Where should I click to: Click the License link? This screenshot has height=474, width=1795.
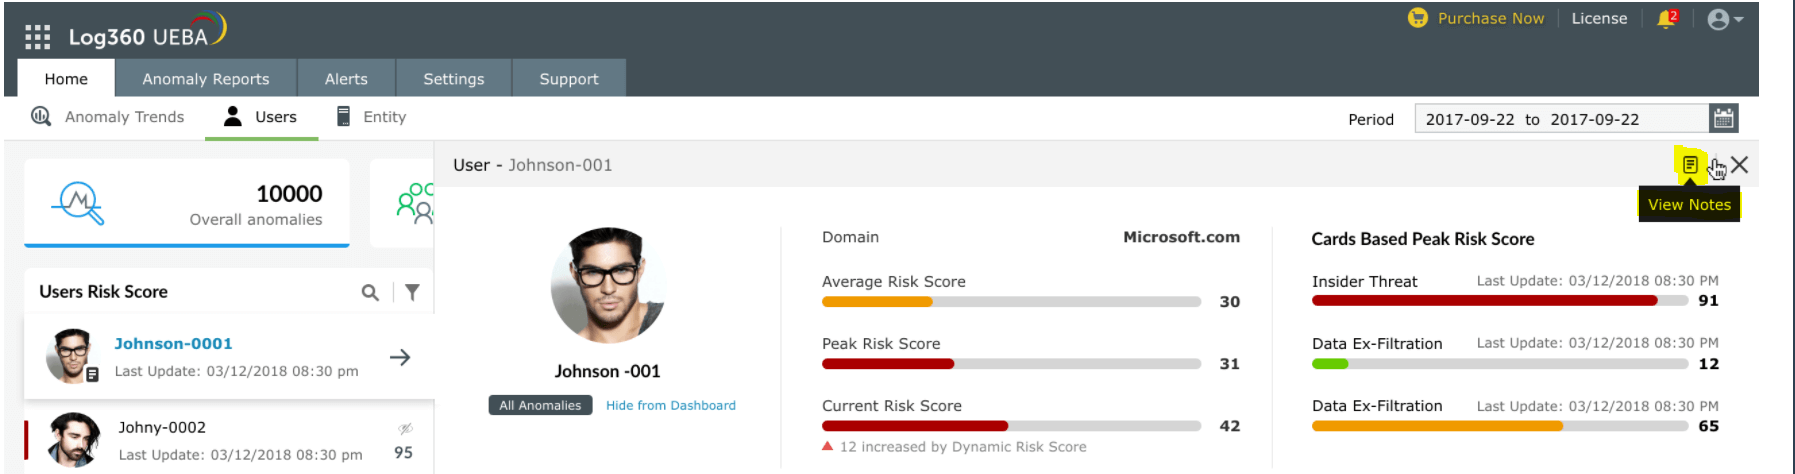coord(1599,18)
